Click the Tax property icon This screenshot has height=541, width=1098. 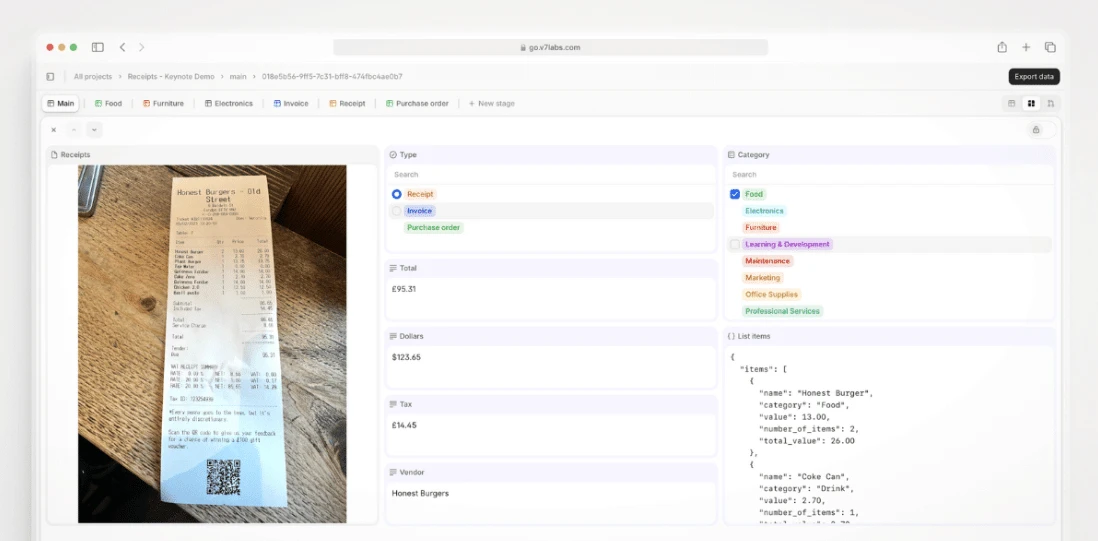tap(393, 404)
